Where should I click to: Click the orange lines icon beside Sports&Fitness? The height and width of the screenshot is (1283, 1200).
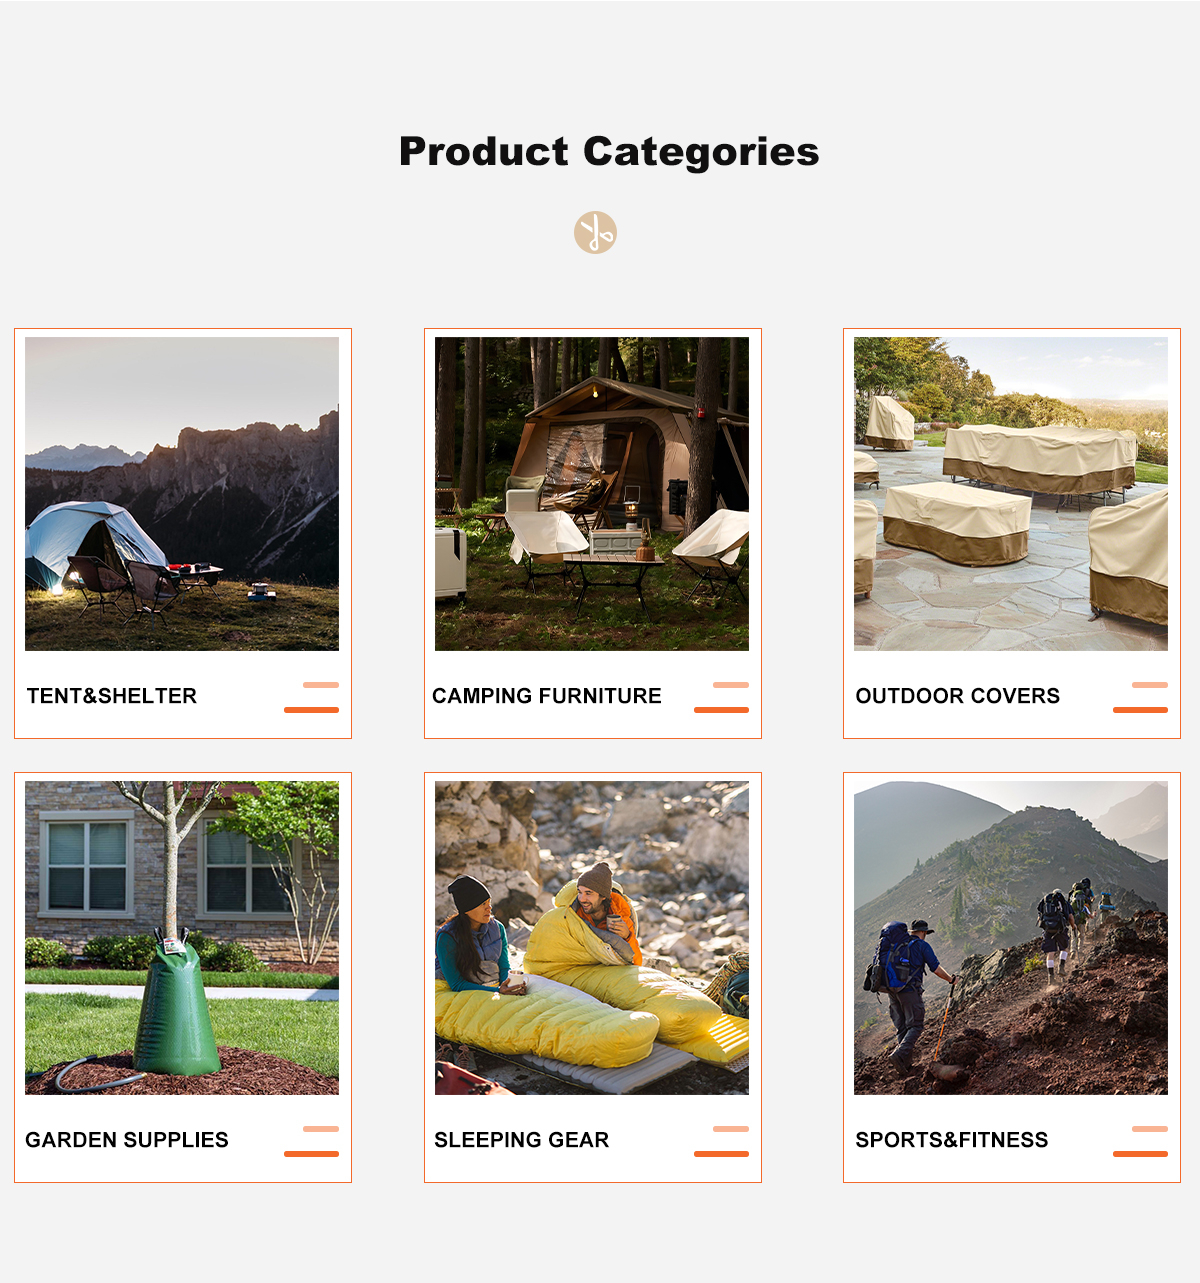coord(1141,1141)
